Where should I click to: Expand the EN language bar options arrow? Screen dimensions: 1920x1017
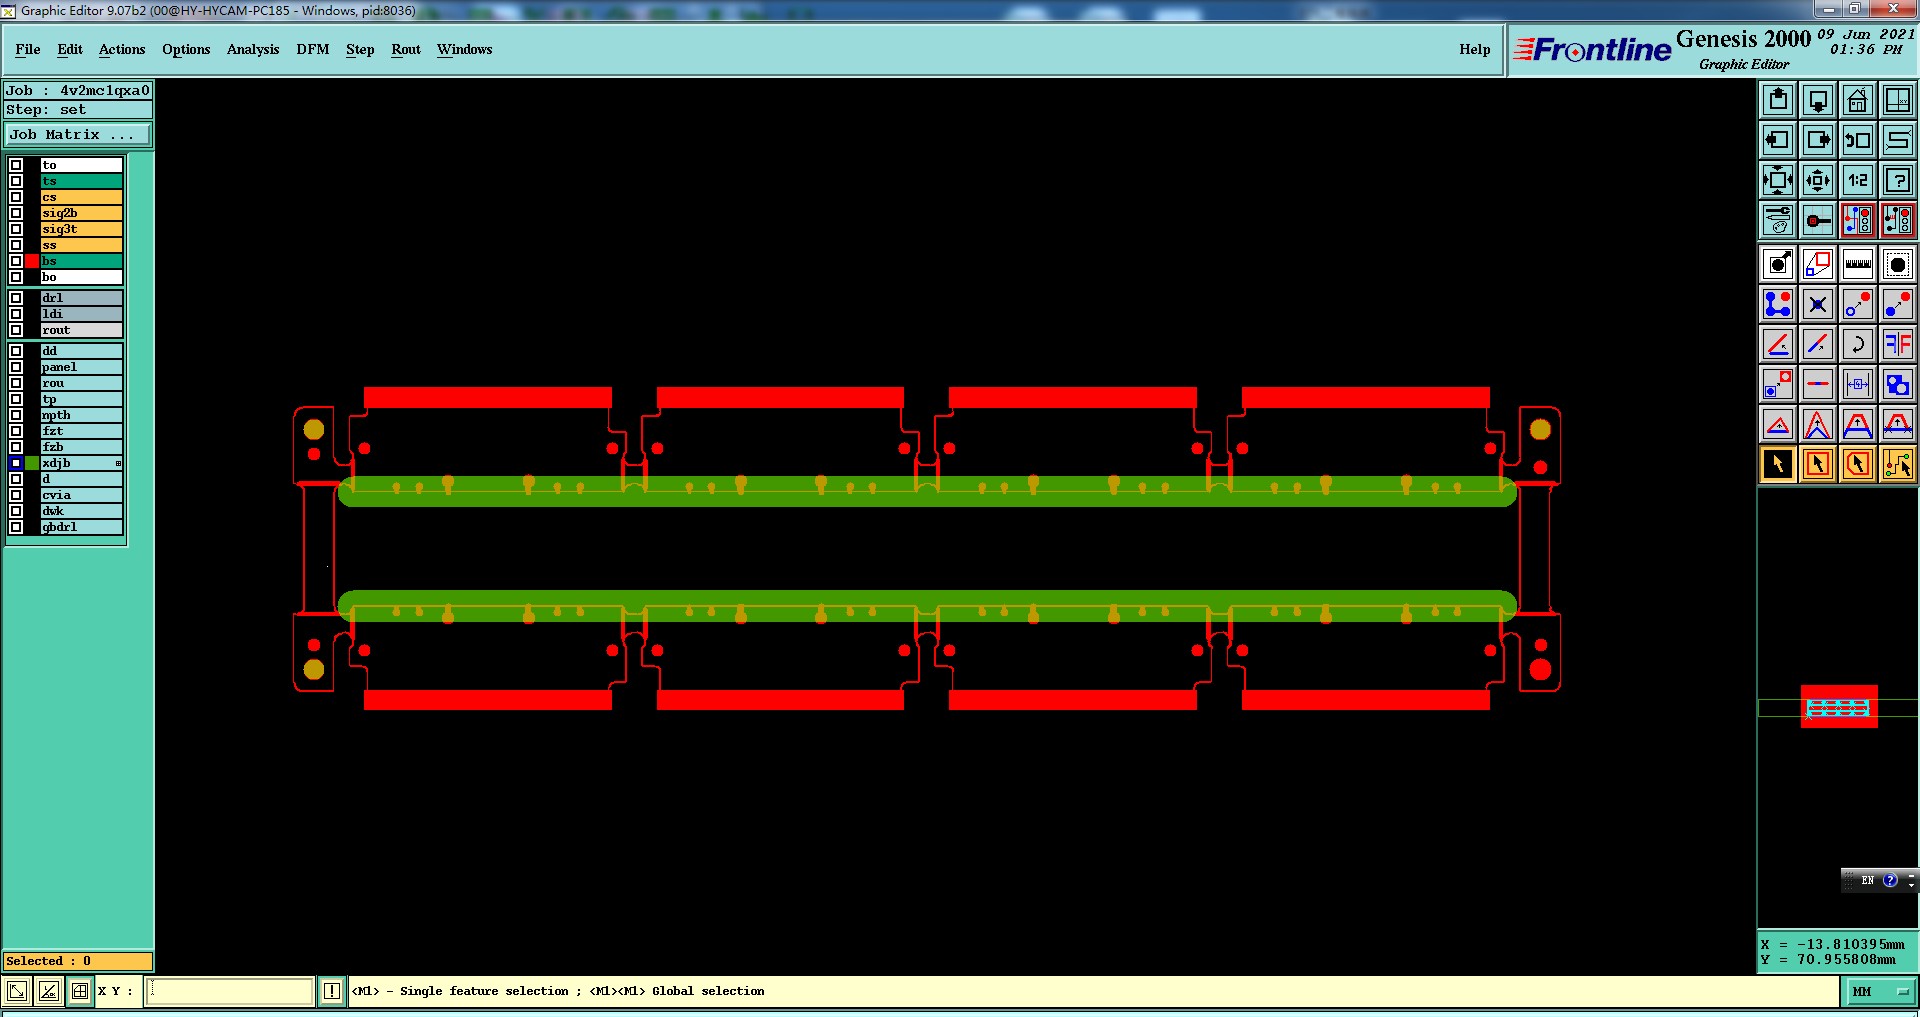click(x=1911, y=881)
